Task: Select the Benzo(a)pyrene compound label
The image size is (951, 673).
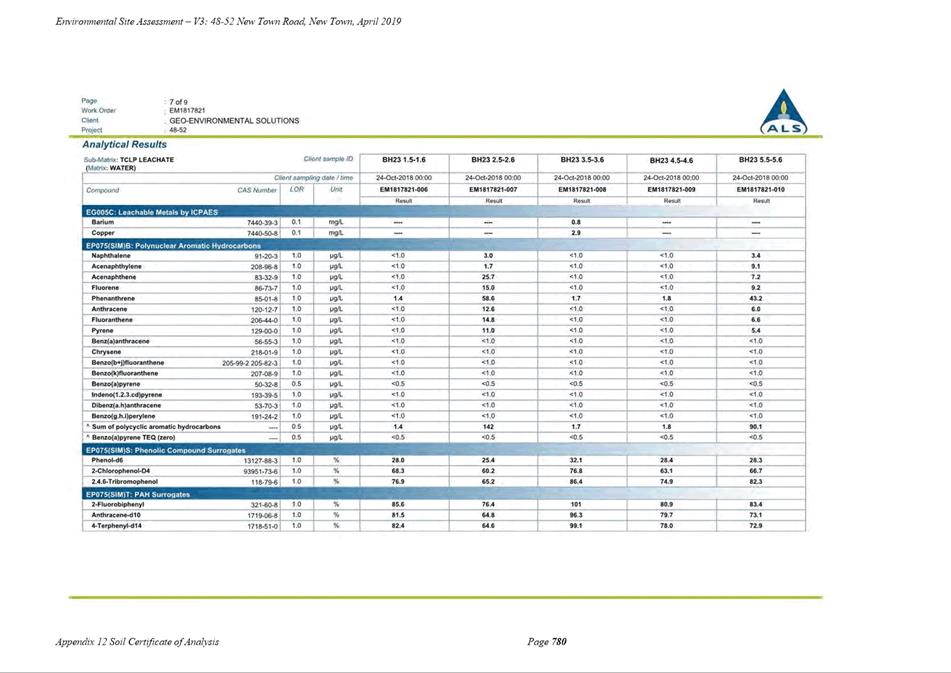Action: click(116, 384)
